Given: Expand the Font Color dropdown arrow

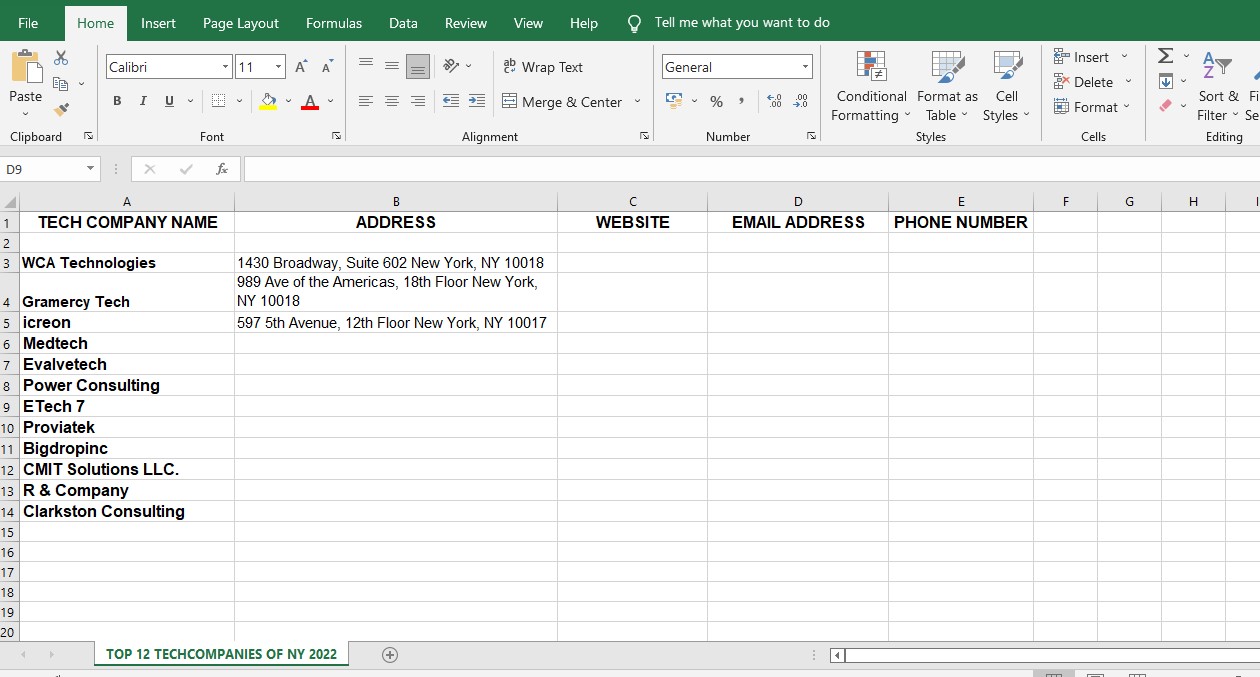Looking at the screenshot, I should click(x=330, y=101).
